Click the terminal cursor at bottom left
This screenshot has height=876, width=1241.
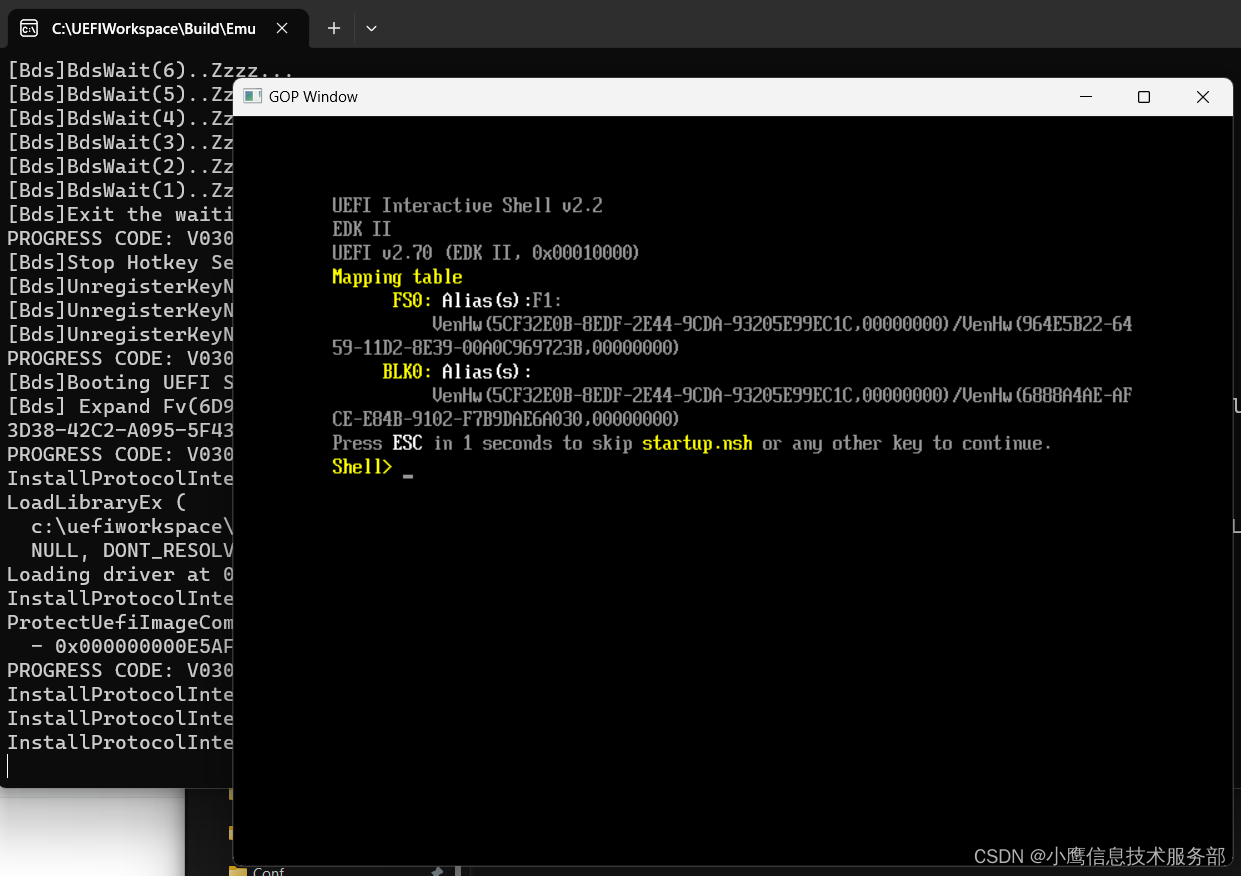8,766
